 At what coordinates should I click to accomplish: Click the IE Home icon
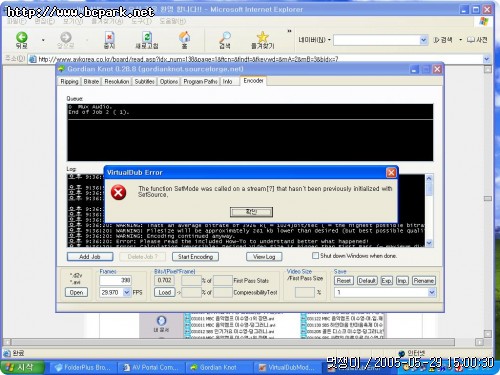click(184, 37)
